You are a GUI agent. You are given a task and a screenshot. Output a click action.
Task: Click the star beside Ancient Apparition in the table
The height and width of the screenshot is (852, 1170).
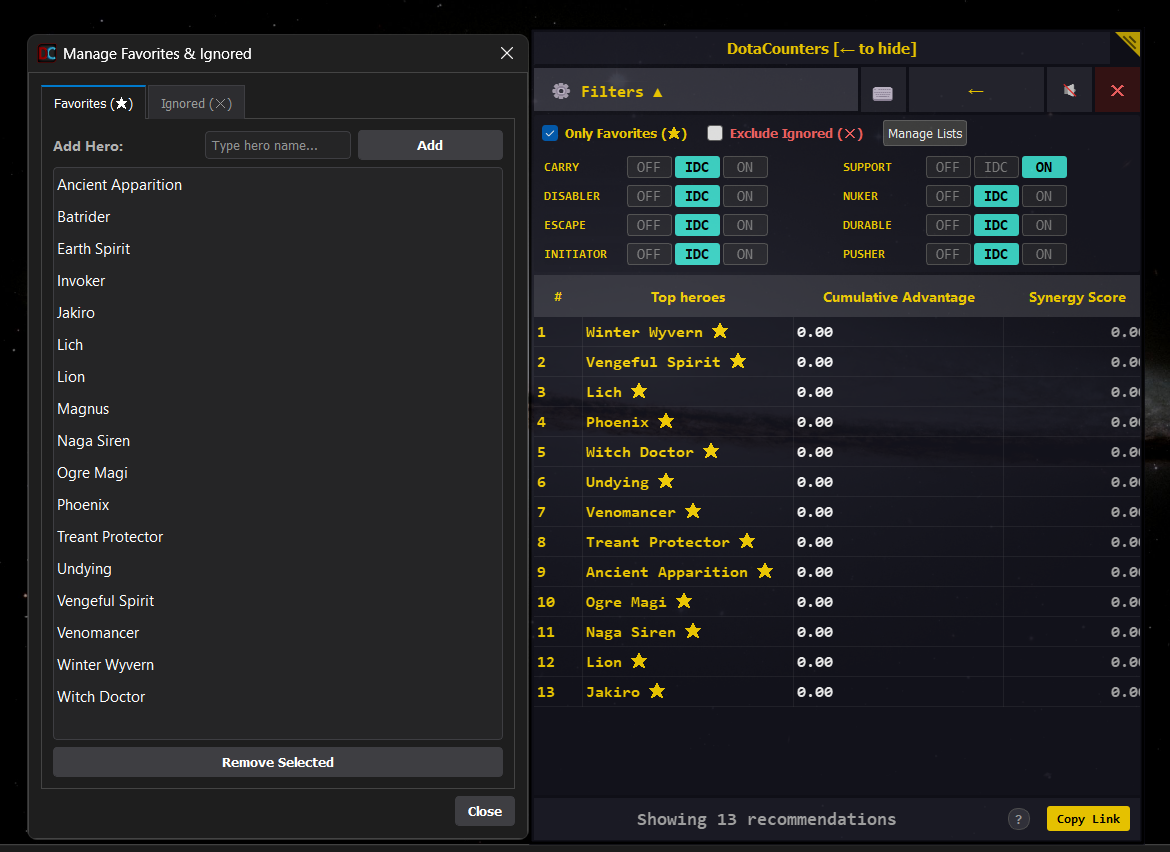point(765,571)
